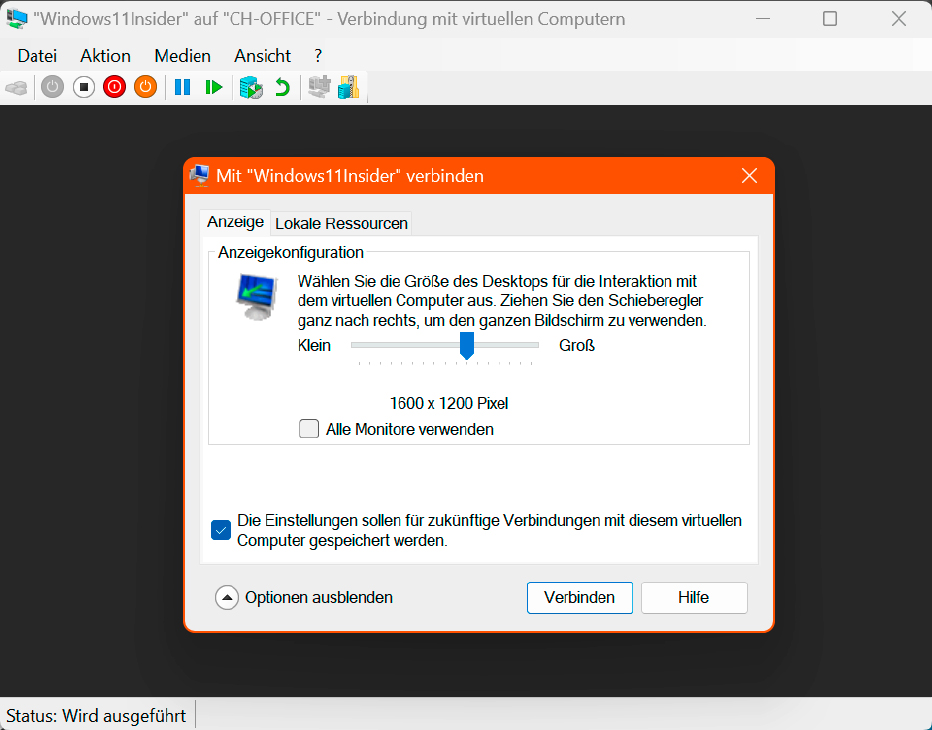Select the Anzeige tab
Screen dimensions: 932x730
coord(235,222)
